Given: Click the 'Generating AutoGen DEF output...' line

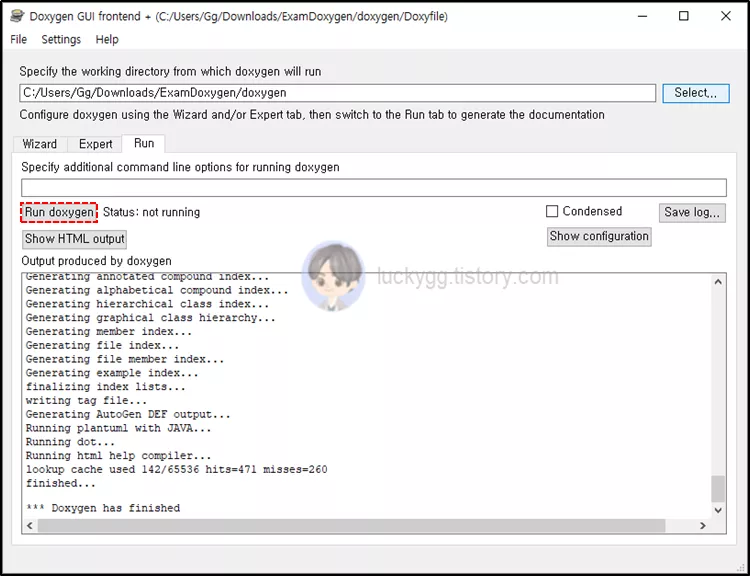Looking at the screenshot, I should tap(128, 414).
